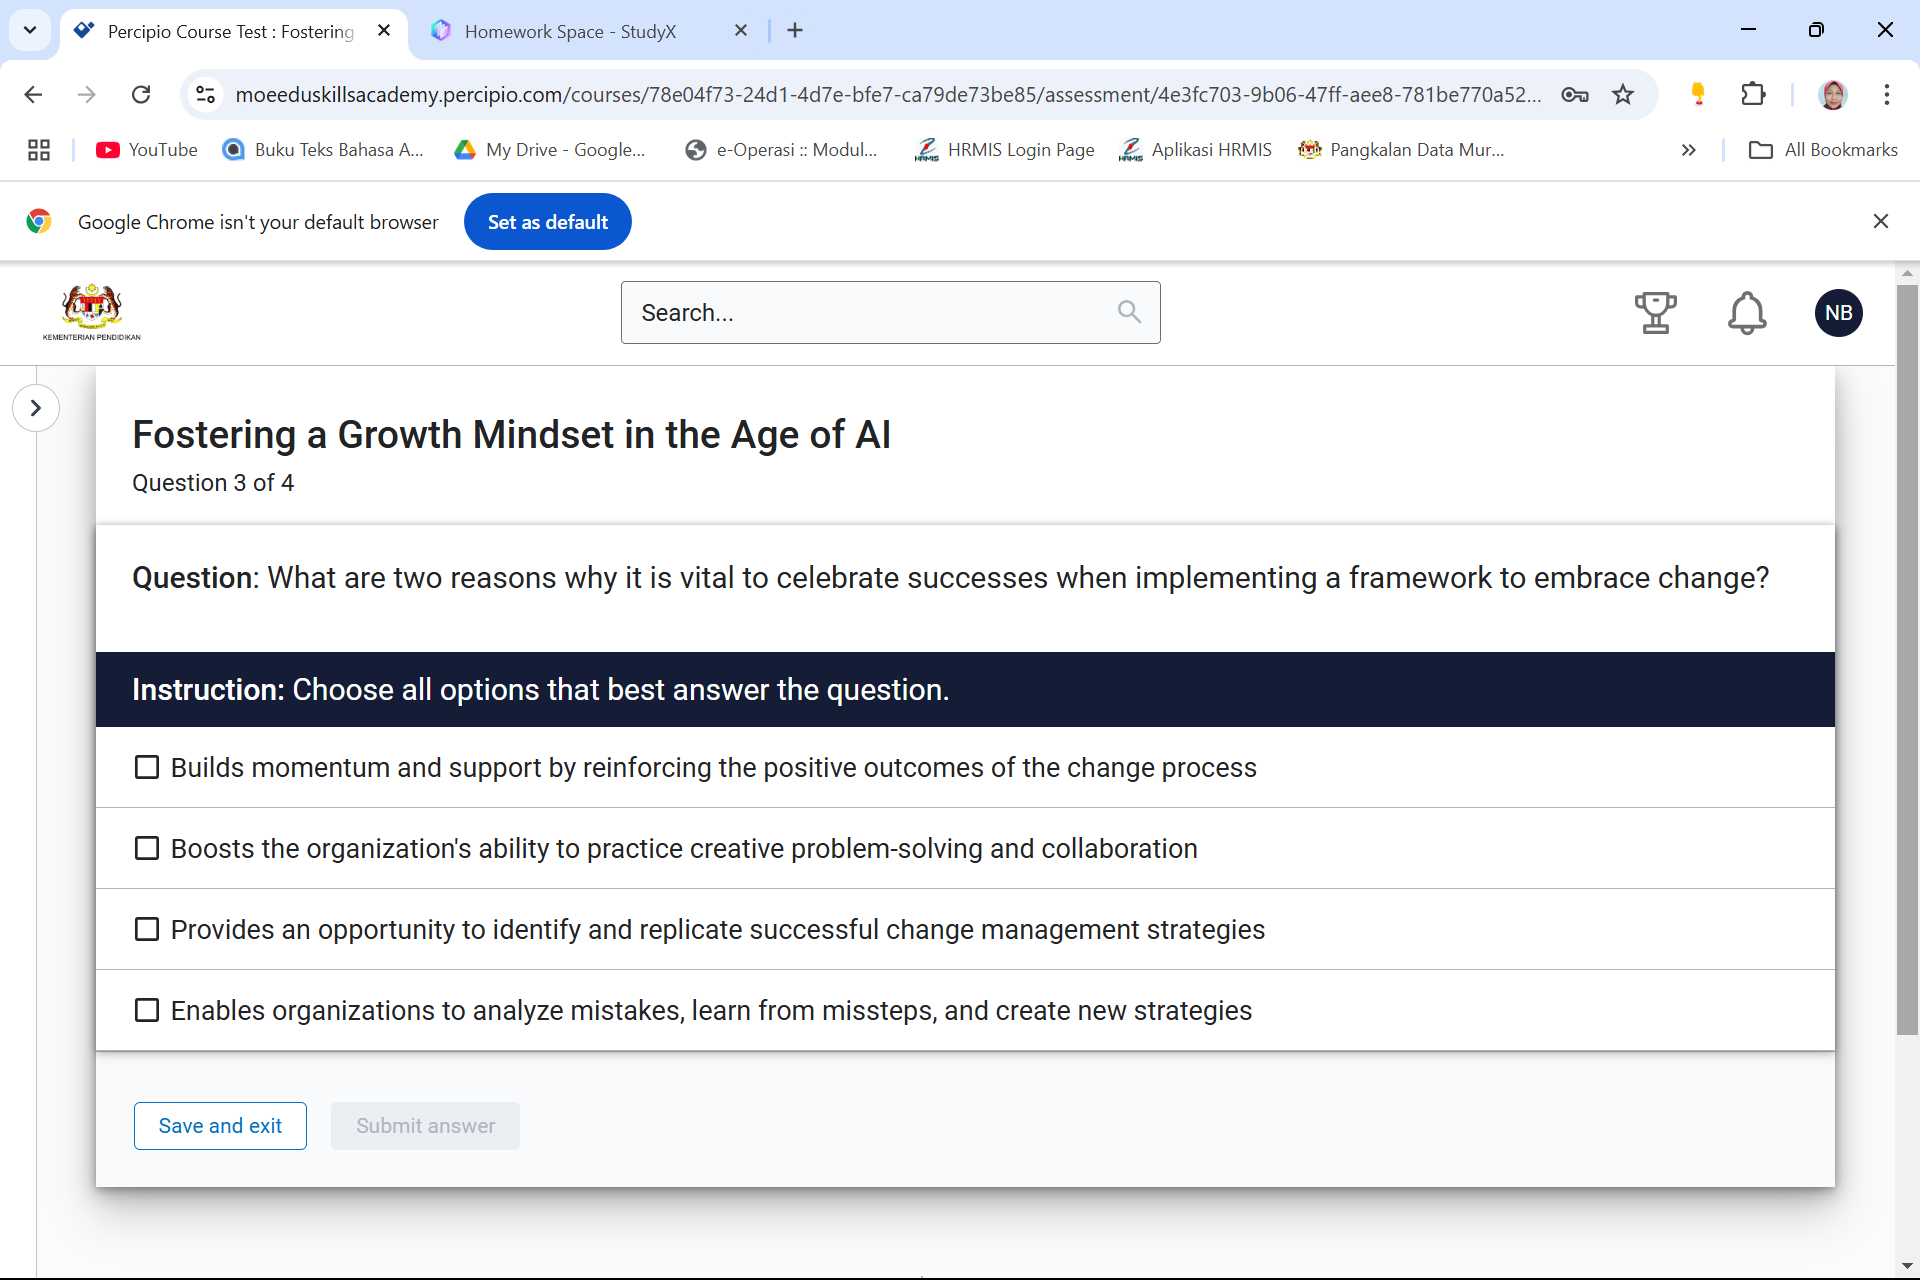Open the NB user profile menu
The width and height of the screenshot is (1920, 1280).
(1838, 313)
